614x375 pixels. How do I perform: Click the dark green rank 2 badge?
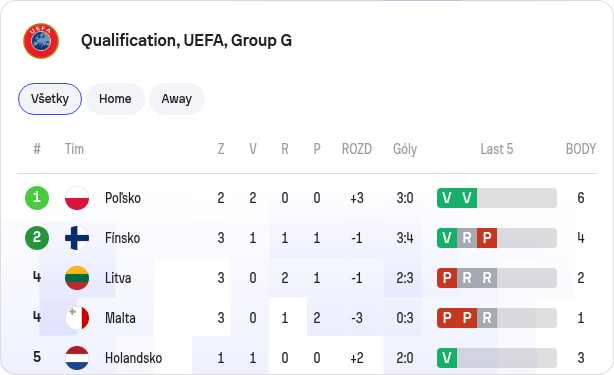pos(37,238)
